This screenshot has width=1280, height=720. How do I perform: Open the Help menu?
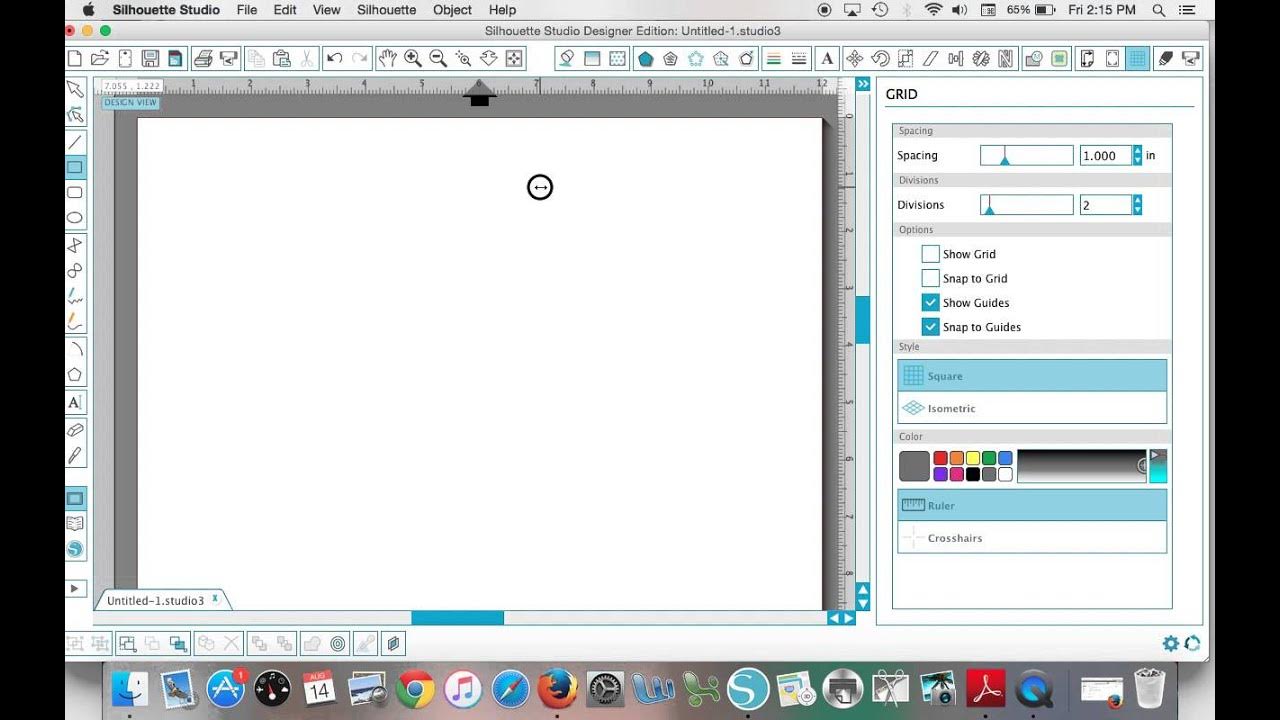click(502, 10)
